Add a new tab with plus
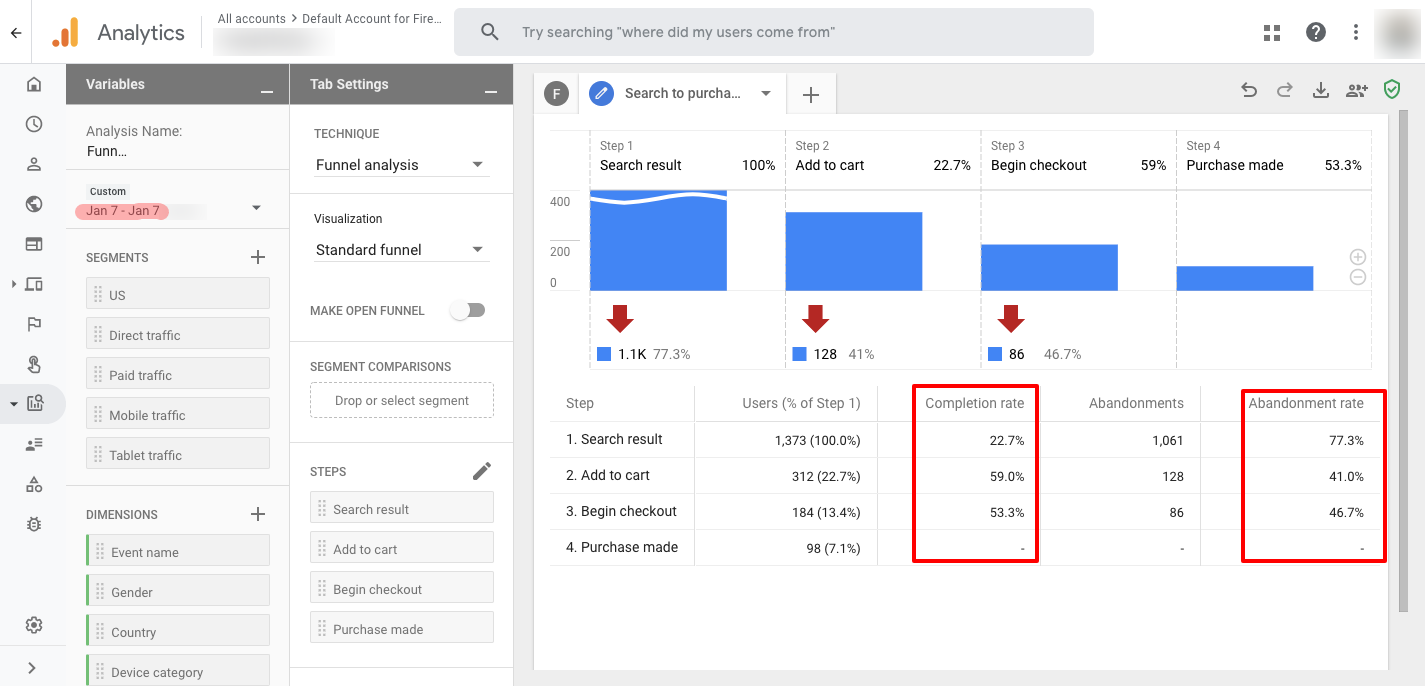 point(811,95)
